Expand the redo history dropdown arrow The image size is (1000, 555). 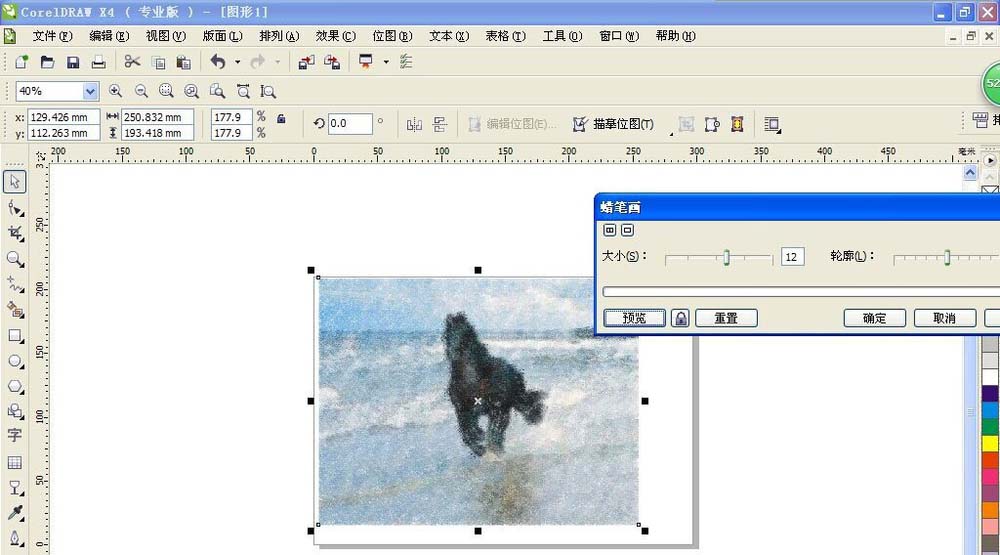pyautogui.click(x=277, y=62)
